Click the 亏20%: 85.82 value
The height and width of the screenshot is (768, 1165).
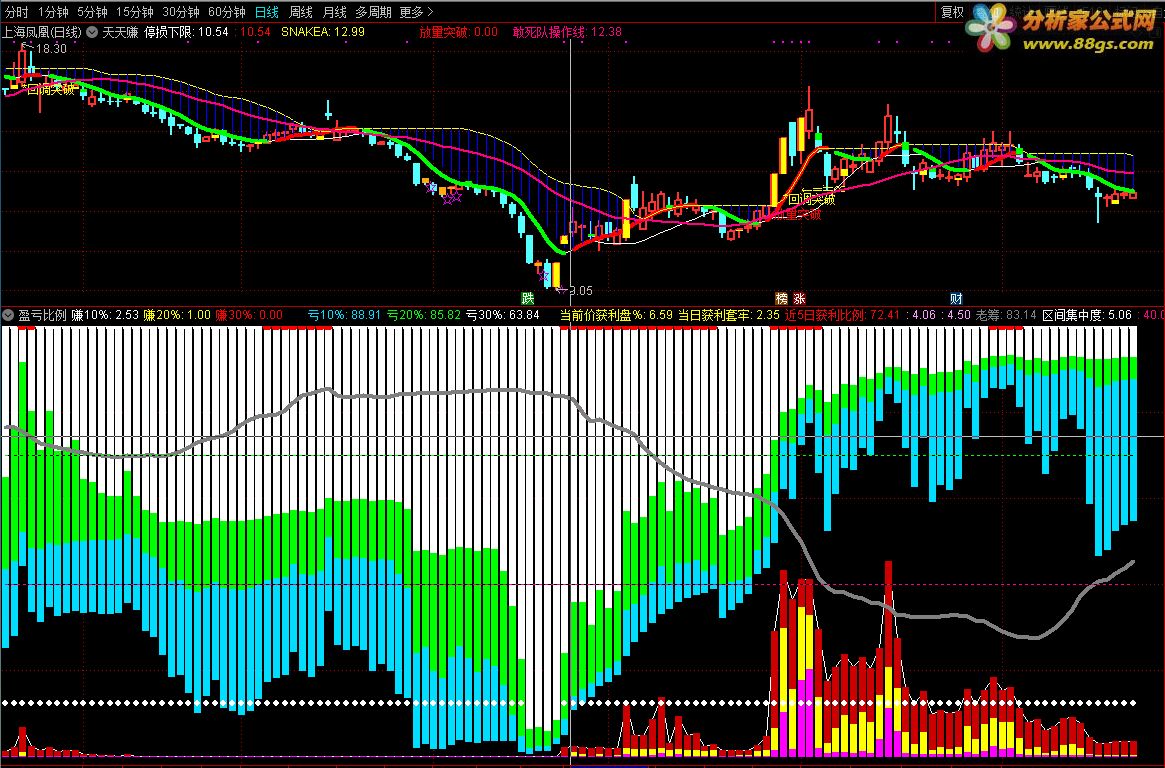point(424,315)
